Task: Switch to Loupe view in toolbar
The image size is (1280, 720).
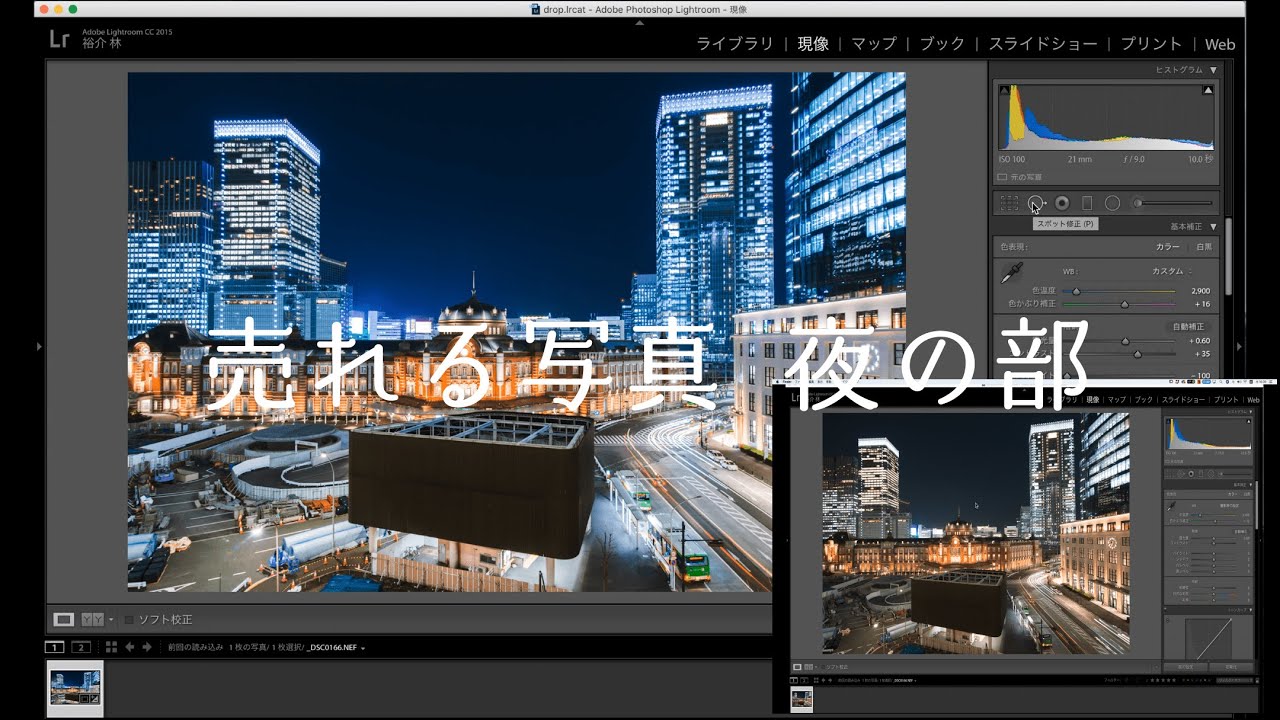Action: [64, 619]
